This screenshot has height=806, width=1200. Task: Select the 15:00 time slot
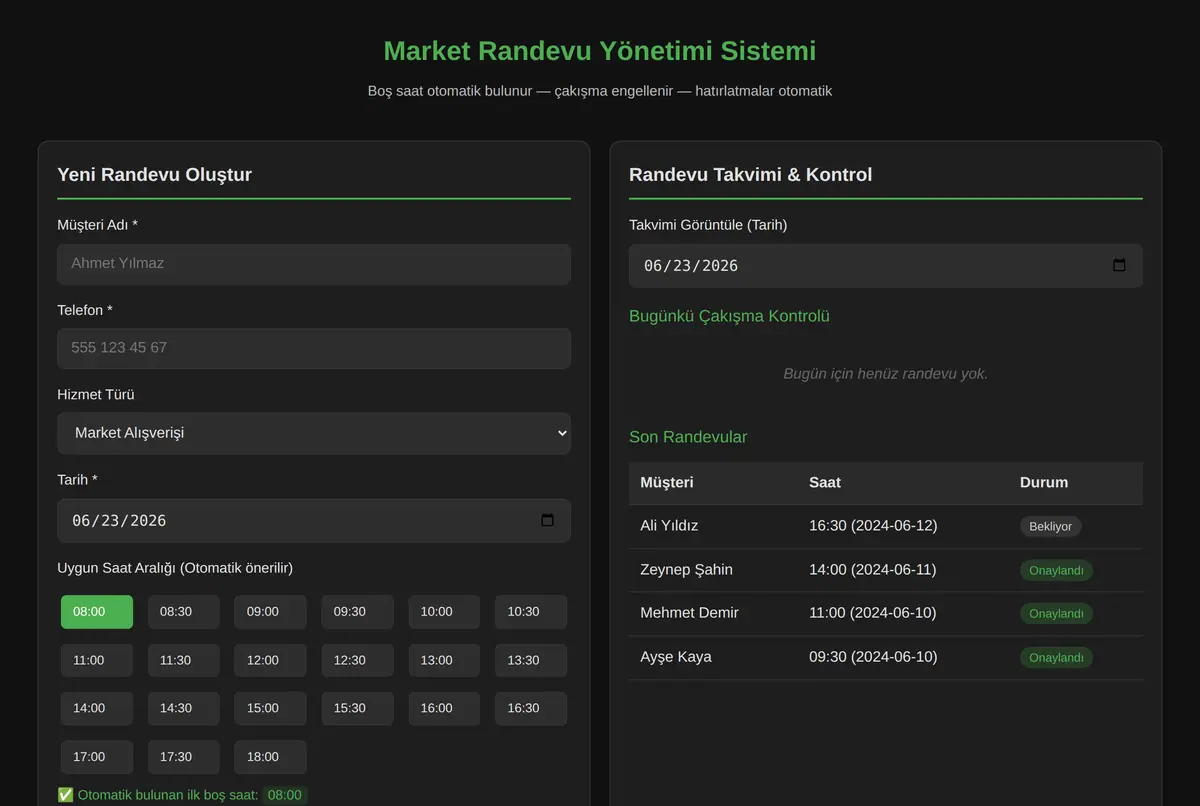coord(270,708)
